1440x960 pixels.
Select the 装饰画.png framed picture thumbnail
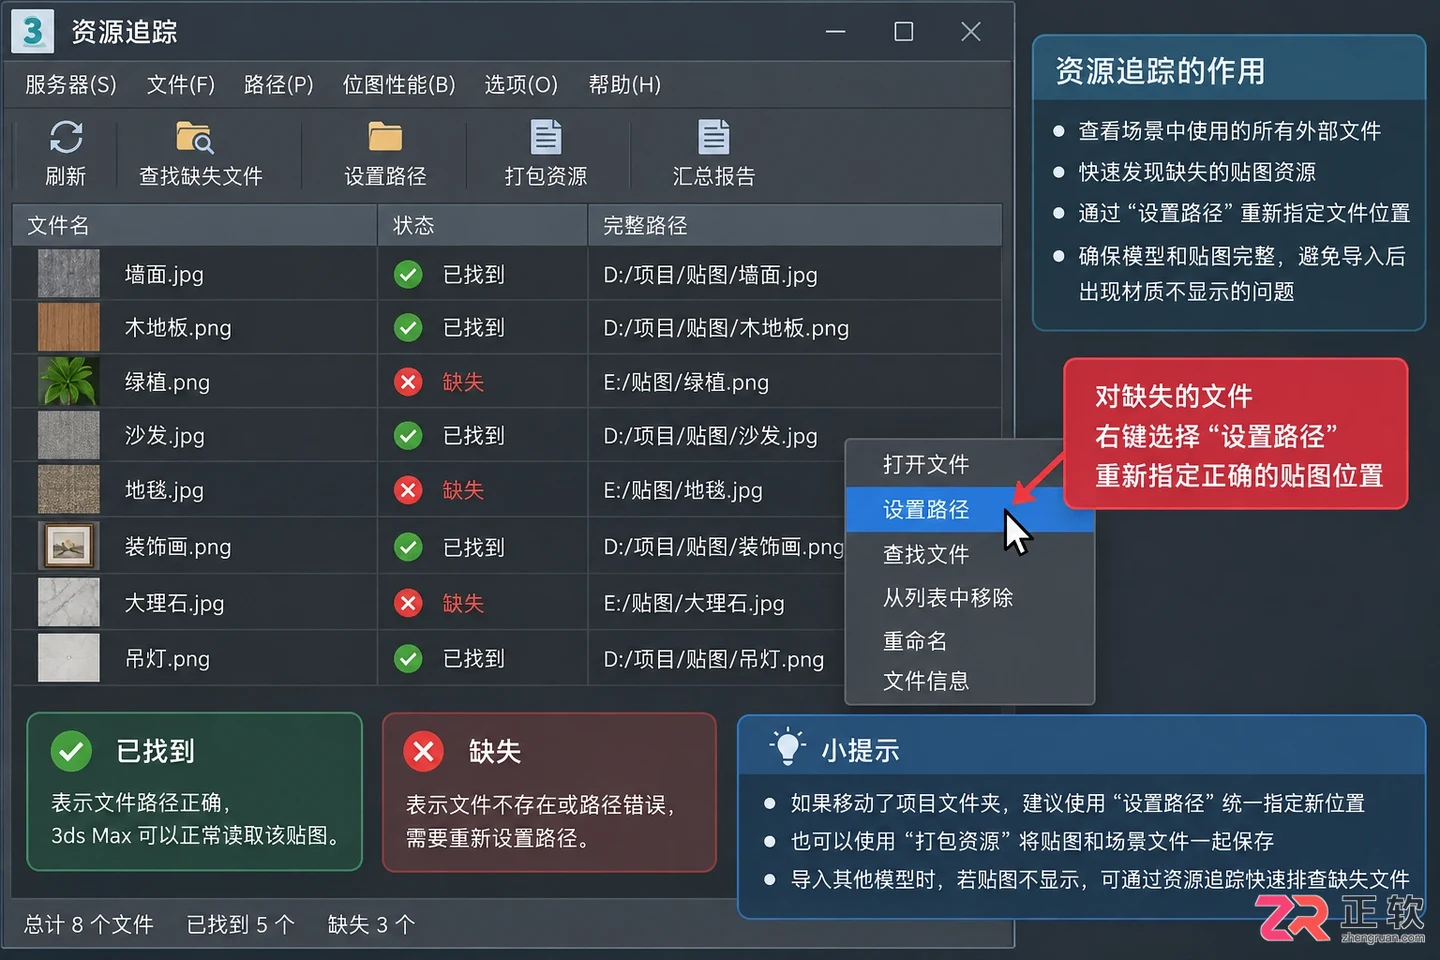(x=69, y=546)
